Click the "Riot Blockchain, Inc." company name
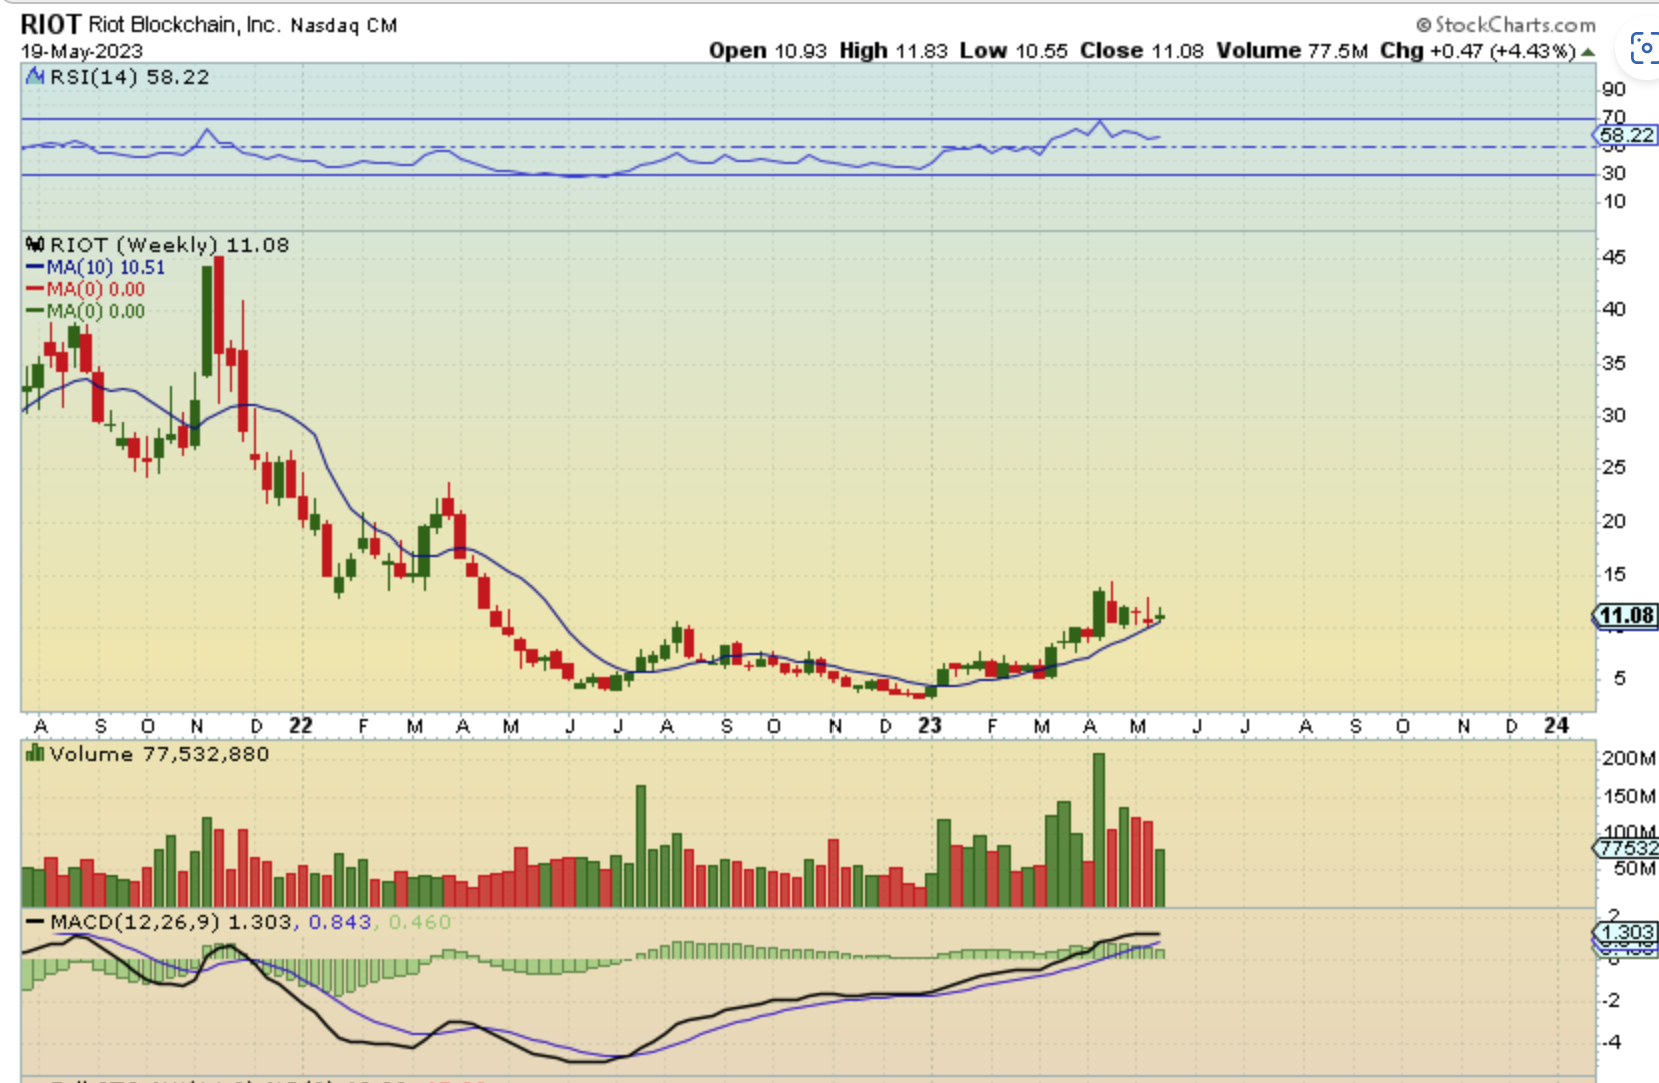Image resolution: width=1659 pixels, height=1083 pixels. pyautogui.click(x=184, y=24)
